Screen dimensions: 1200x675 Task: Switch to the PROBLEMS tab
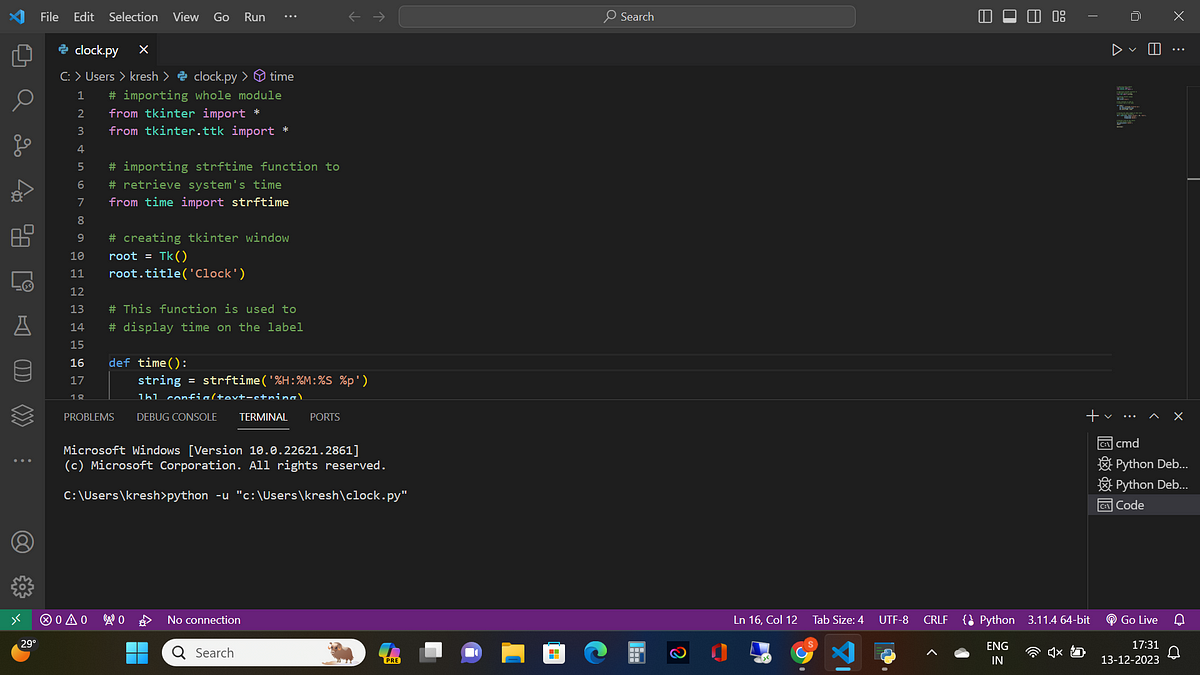point(89,417)
